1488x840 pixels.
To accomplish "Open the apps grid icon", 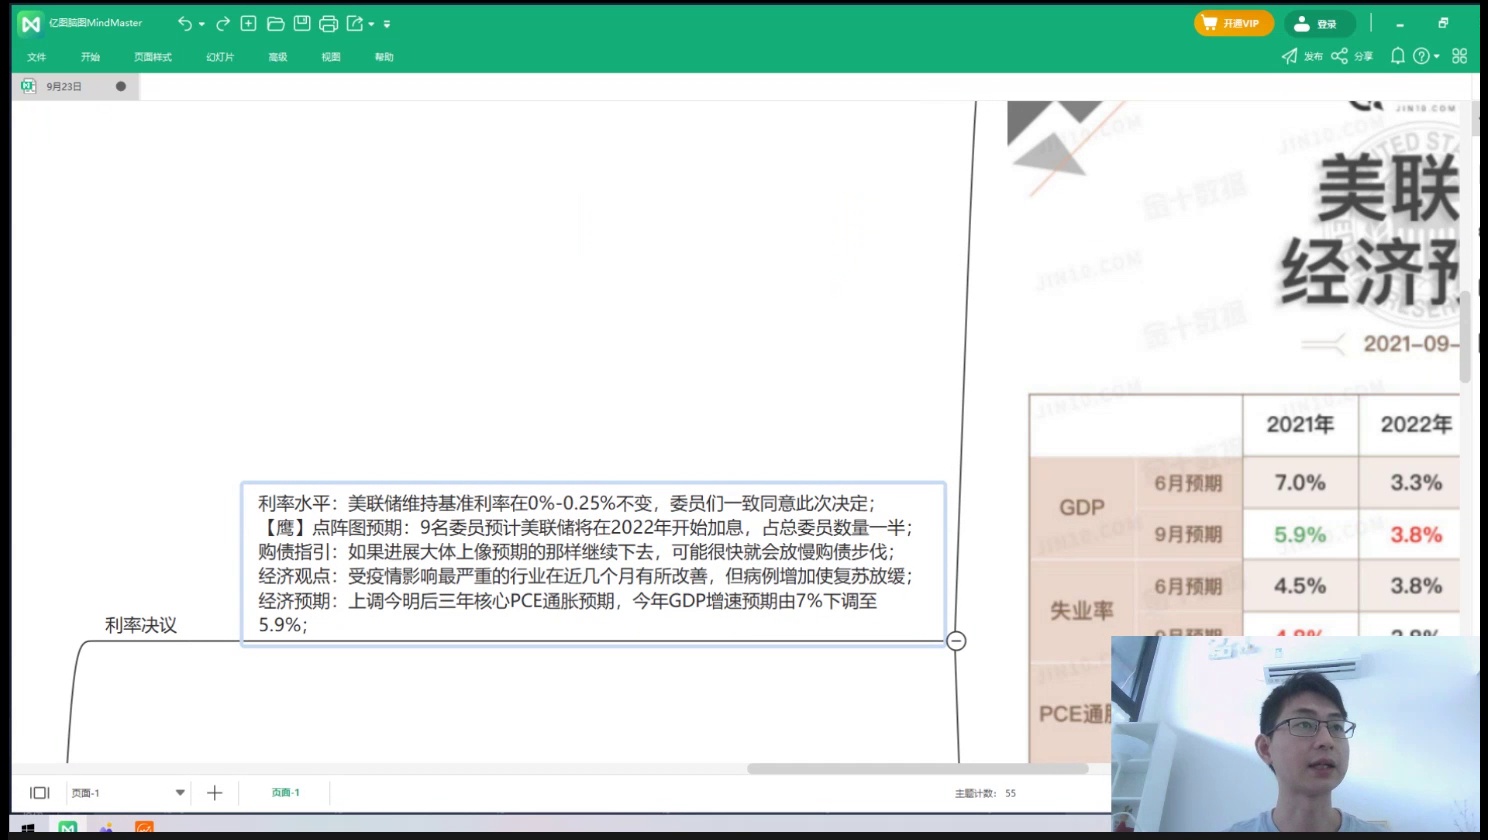I will click(x=1460, y=56).
